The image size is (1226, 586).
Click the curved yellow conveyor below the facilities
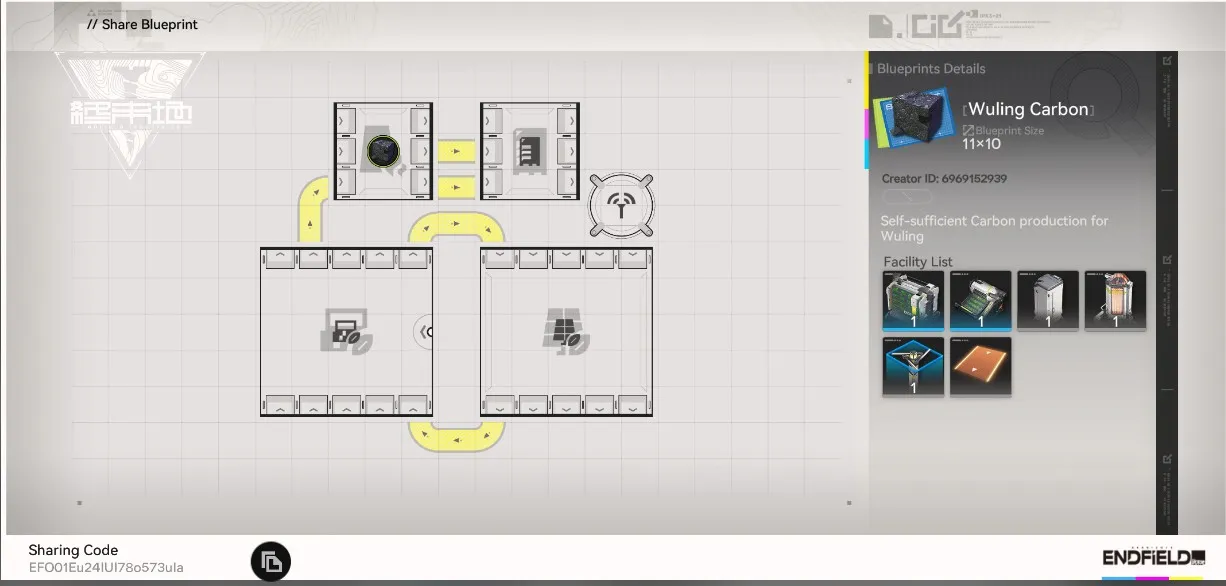(x=455, y=436)
